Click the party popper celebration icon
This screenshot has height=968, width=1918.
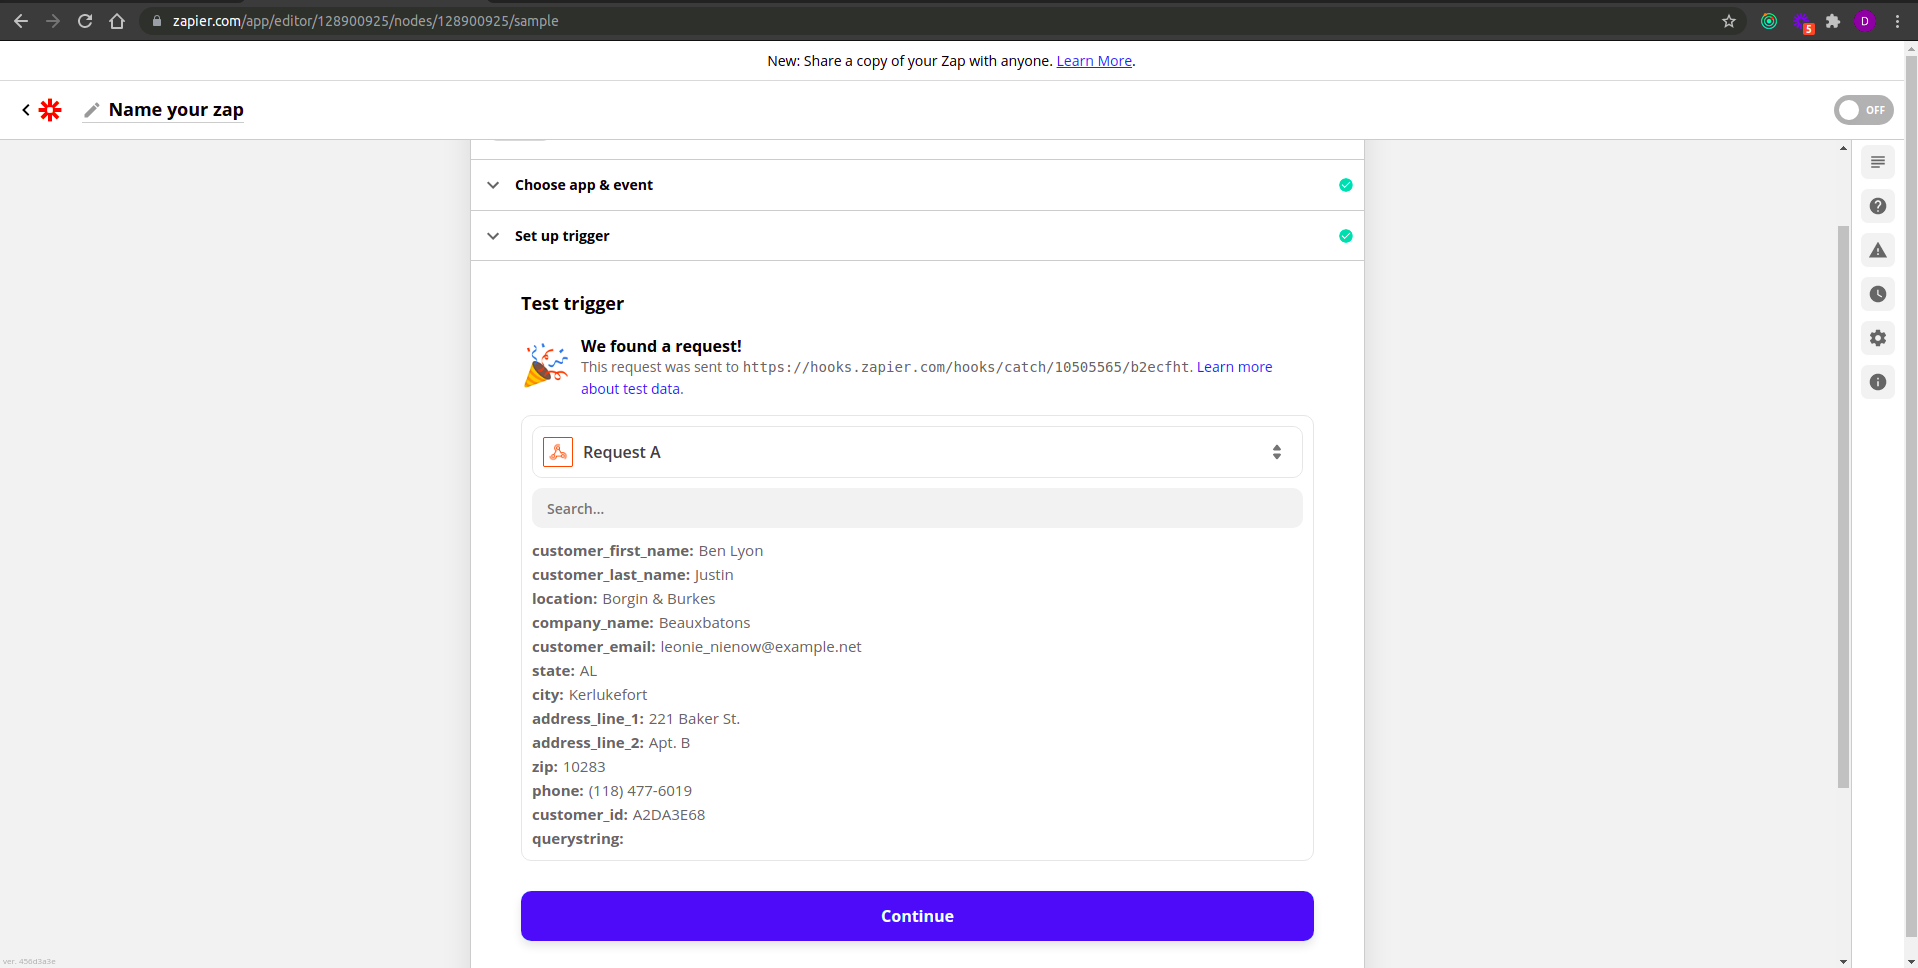click(x=546, y=365)
